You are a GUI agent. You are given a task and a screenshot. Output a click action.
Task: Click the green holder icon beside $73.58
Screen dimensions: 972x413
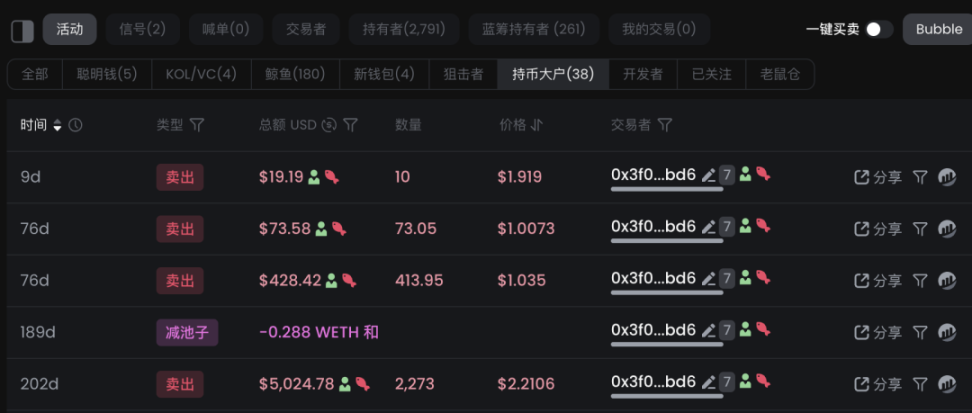(322, 228)
